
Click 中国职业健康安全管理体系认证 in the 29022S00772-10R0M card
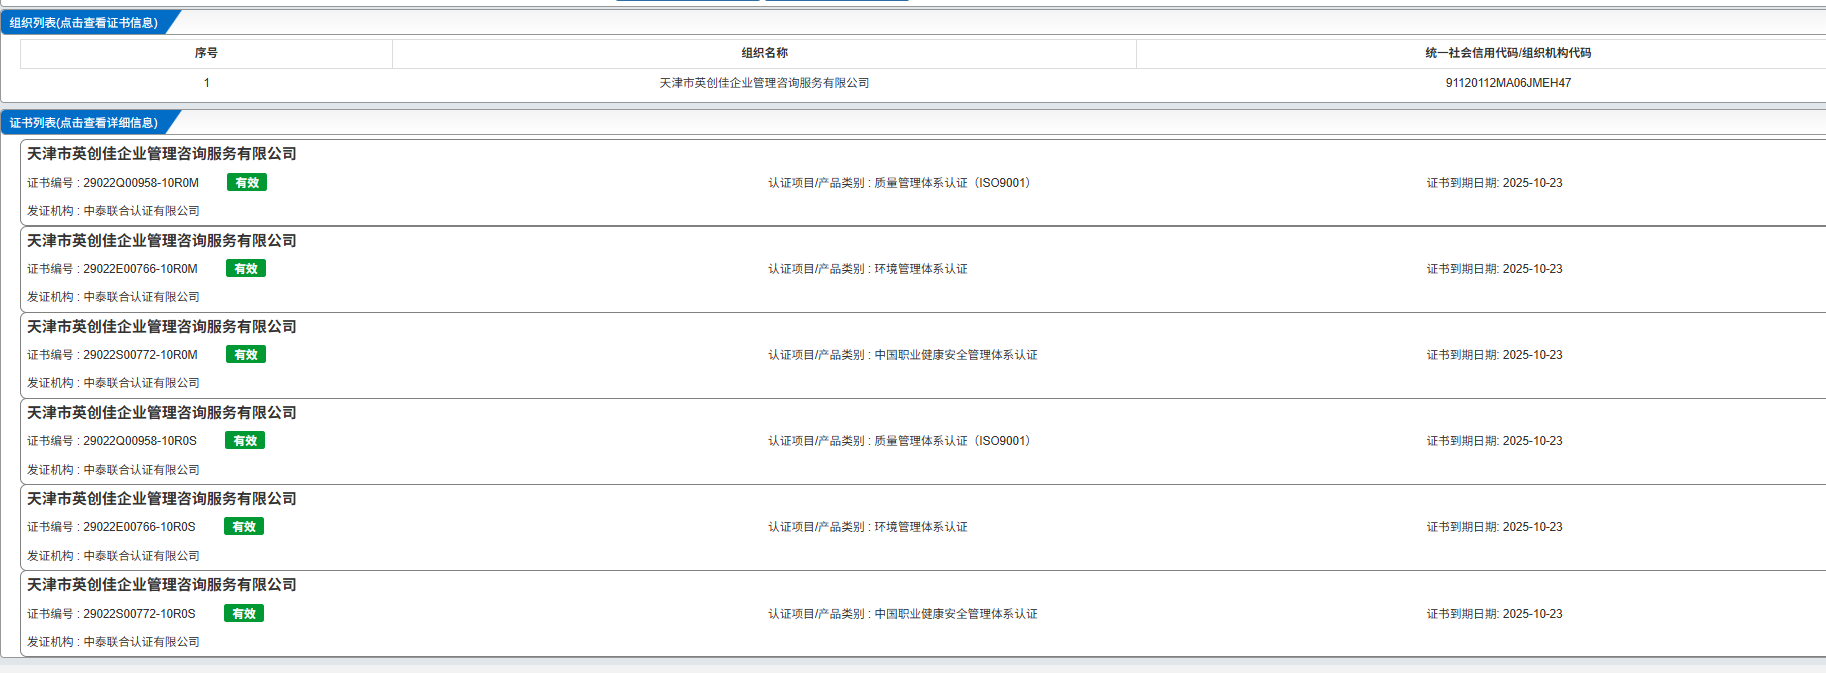coord(956,355)
